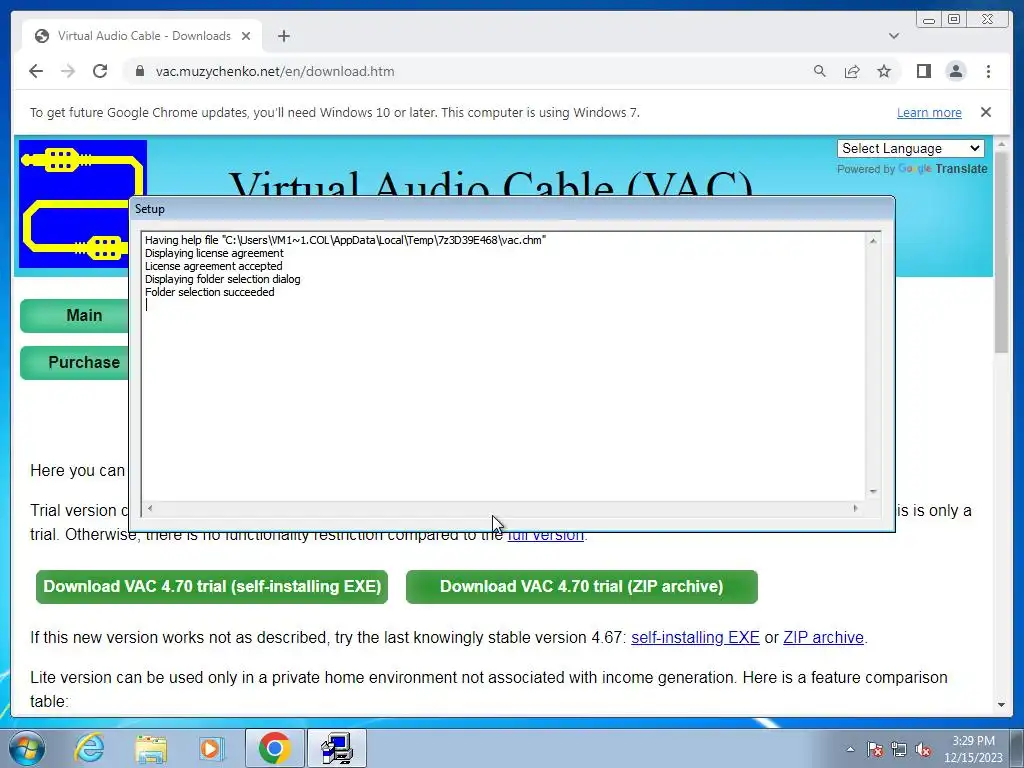Close the Virtual Audio Cable tab
The image size is (1024, 768).
[x=246, y=36]
